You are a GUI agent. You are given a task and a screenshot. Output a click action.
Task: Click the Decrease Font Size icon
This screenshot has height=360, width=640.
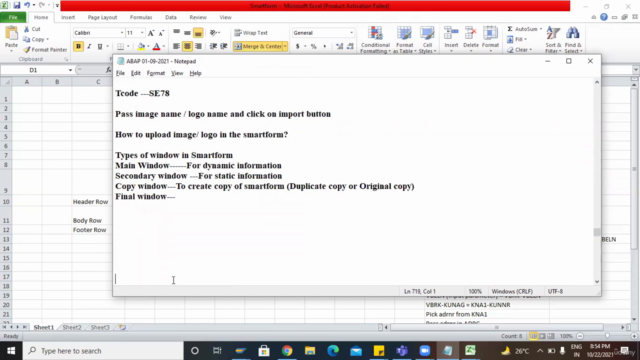tap(161, 33)
